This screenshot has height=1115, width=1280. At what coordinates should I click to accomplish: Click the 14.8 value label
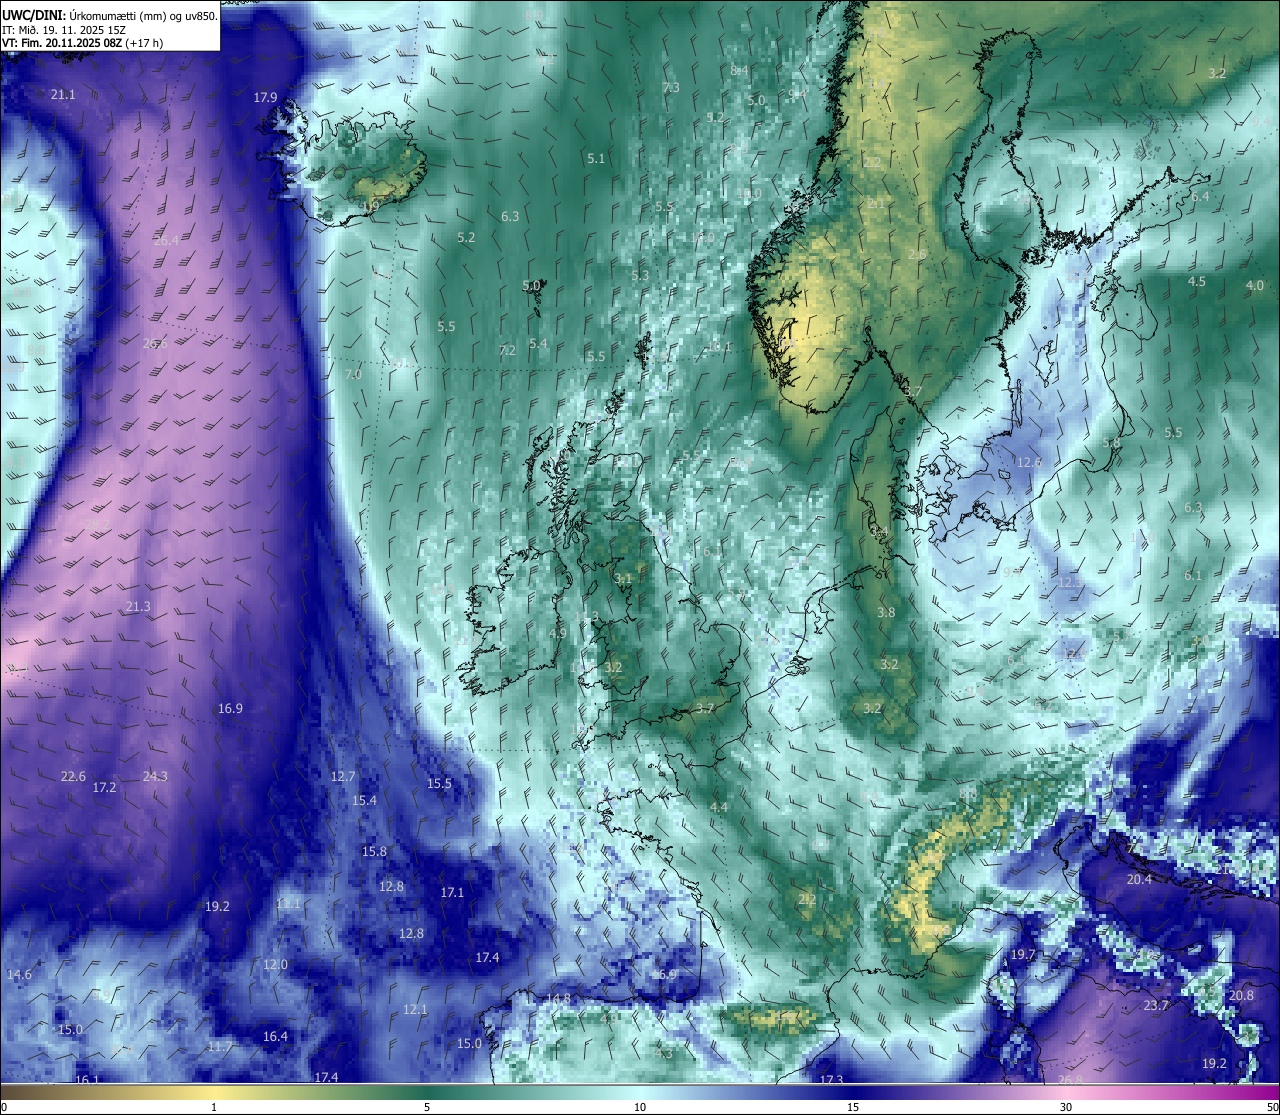click(x=558, y=999)
